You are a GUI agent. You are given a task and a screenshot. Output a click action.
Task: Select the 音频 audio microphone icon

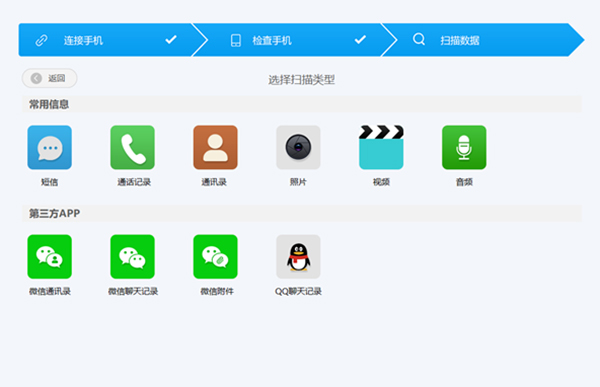tap(464, 147)
